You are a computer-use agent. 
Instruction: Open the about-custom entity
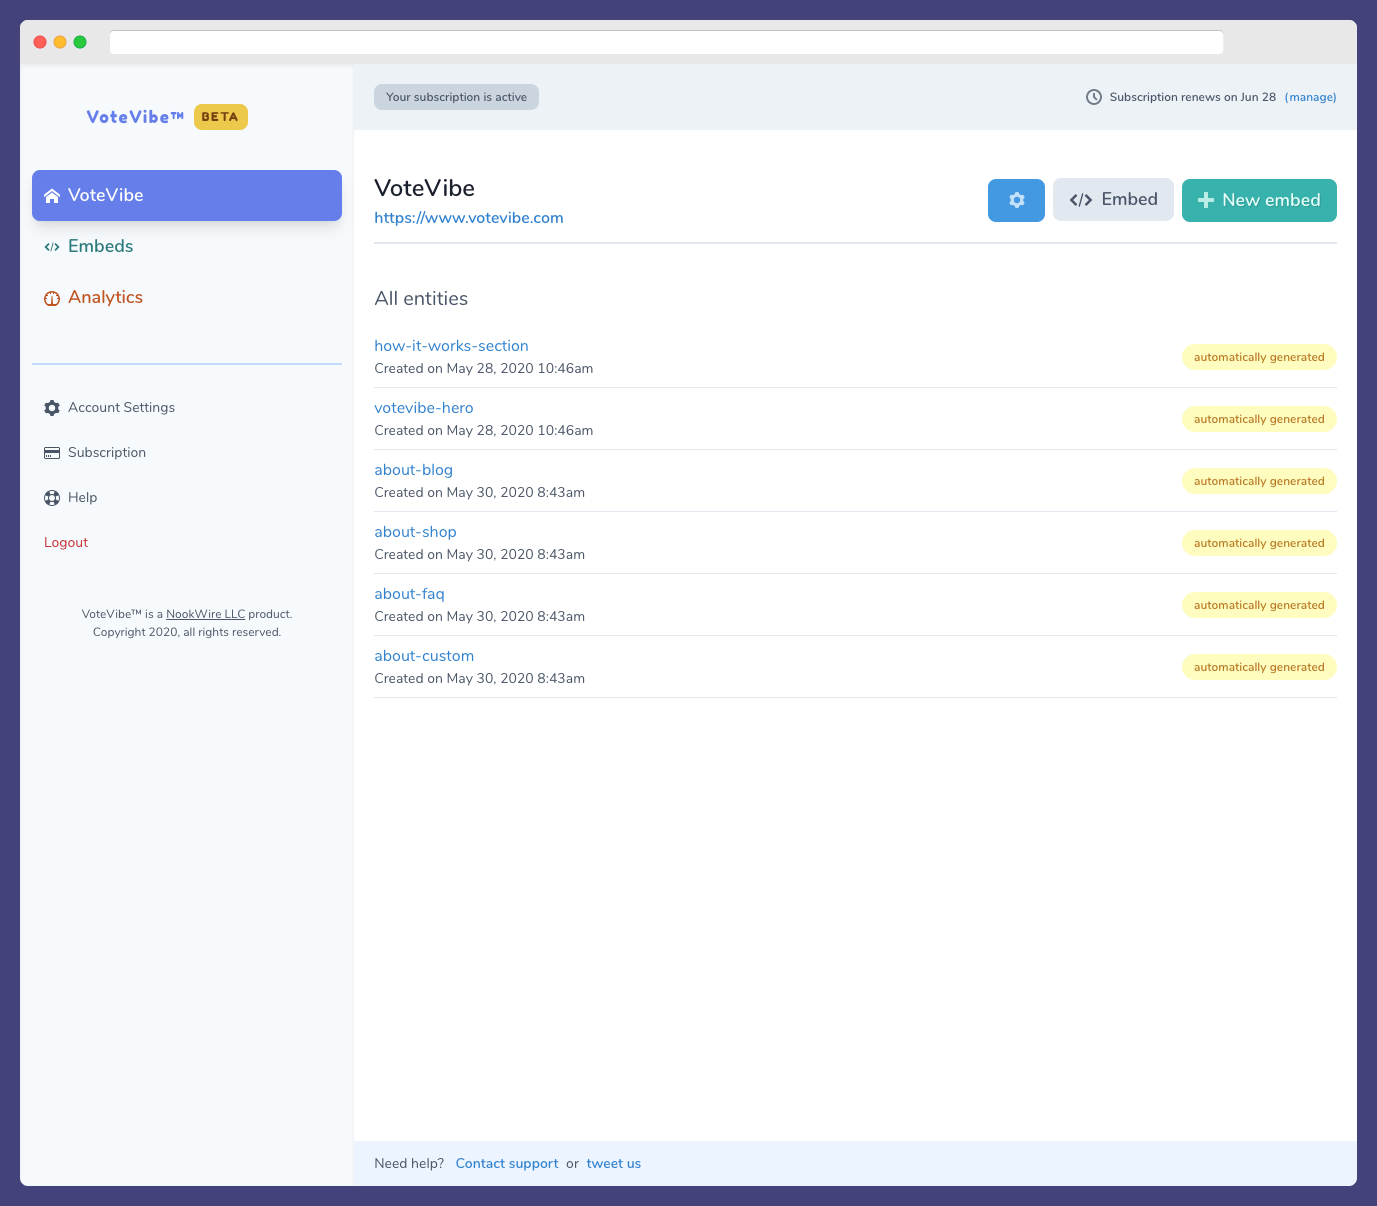[x=424, y=656]
